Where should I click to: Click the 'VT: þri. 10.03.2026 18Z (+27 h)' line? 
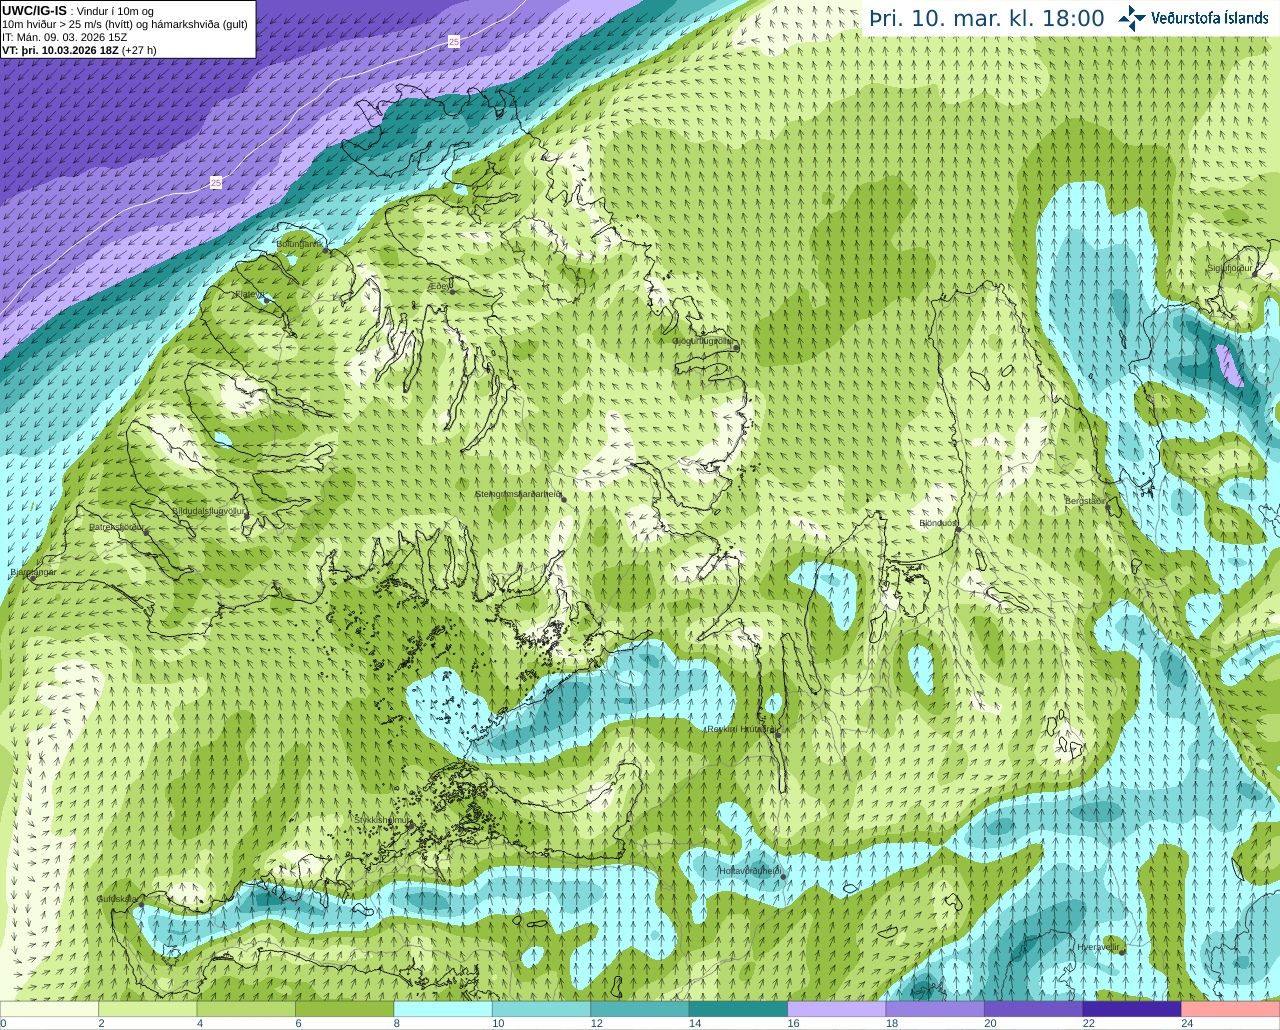coord(79,49)
